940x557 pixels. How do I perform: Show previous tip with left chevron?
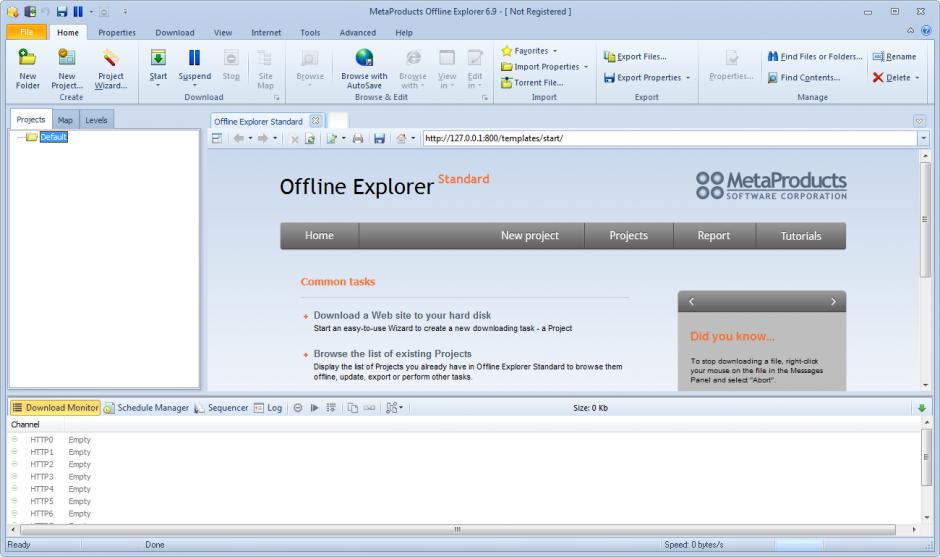pyautogui.click(x=691, y=302)
